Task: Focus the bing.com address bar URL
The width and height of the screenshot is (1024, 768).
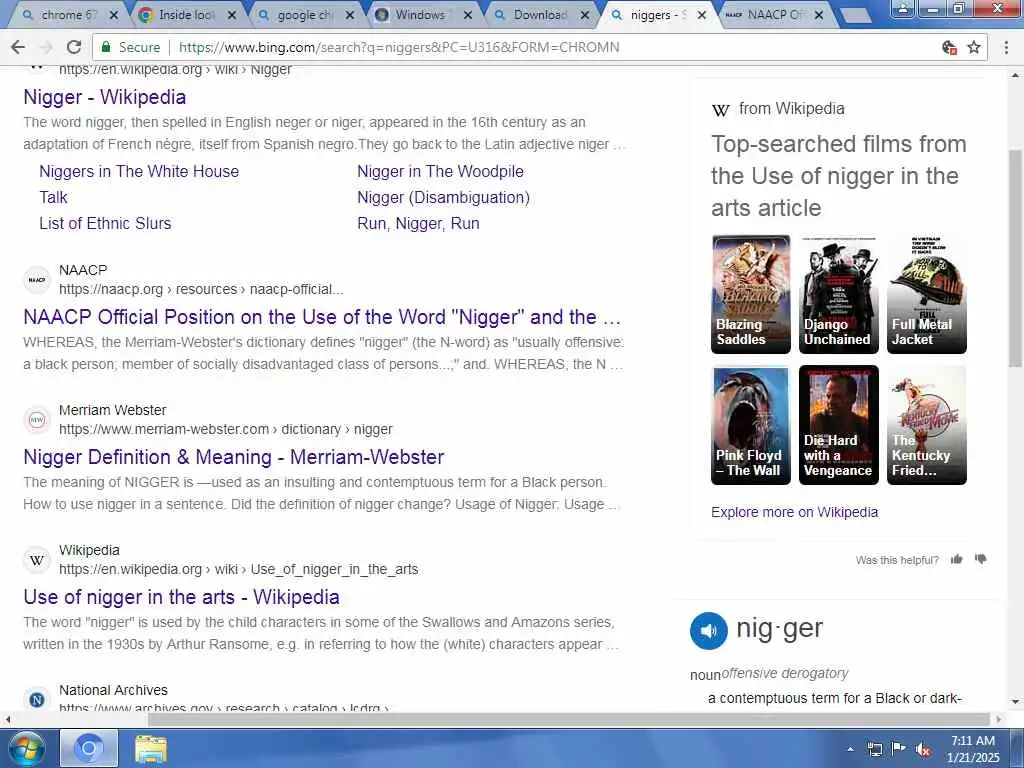Action: click(x=399, y=47)
